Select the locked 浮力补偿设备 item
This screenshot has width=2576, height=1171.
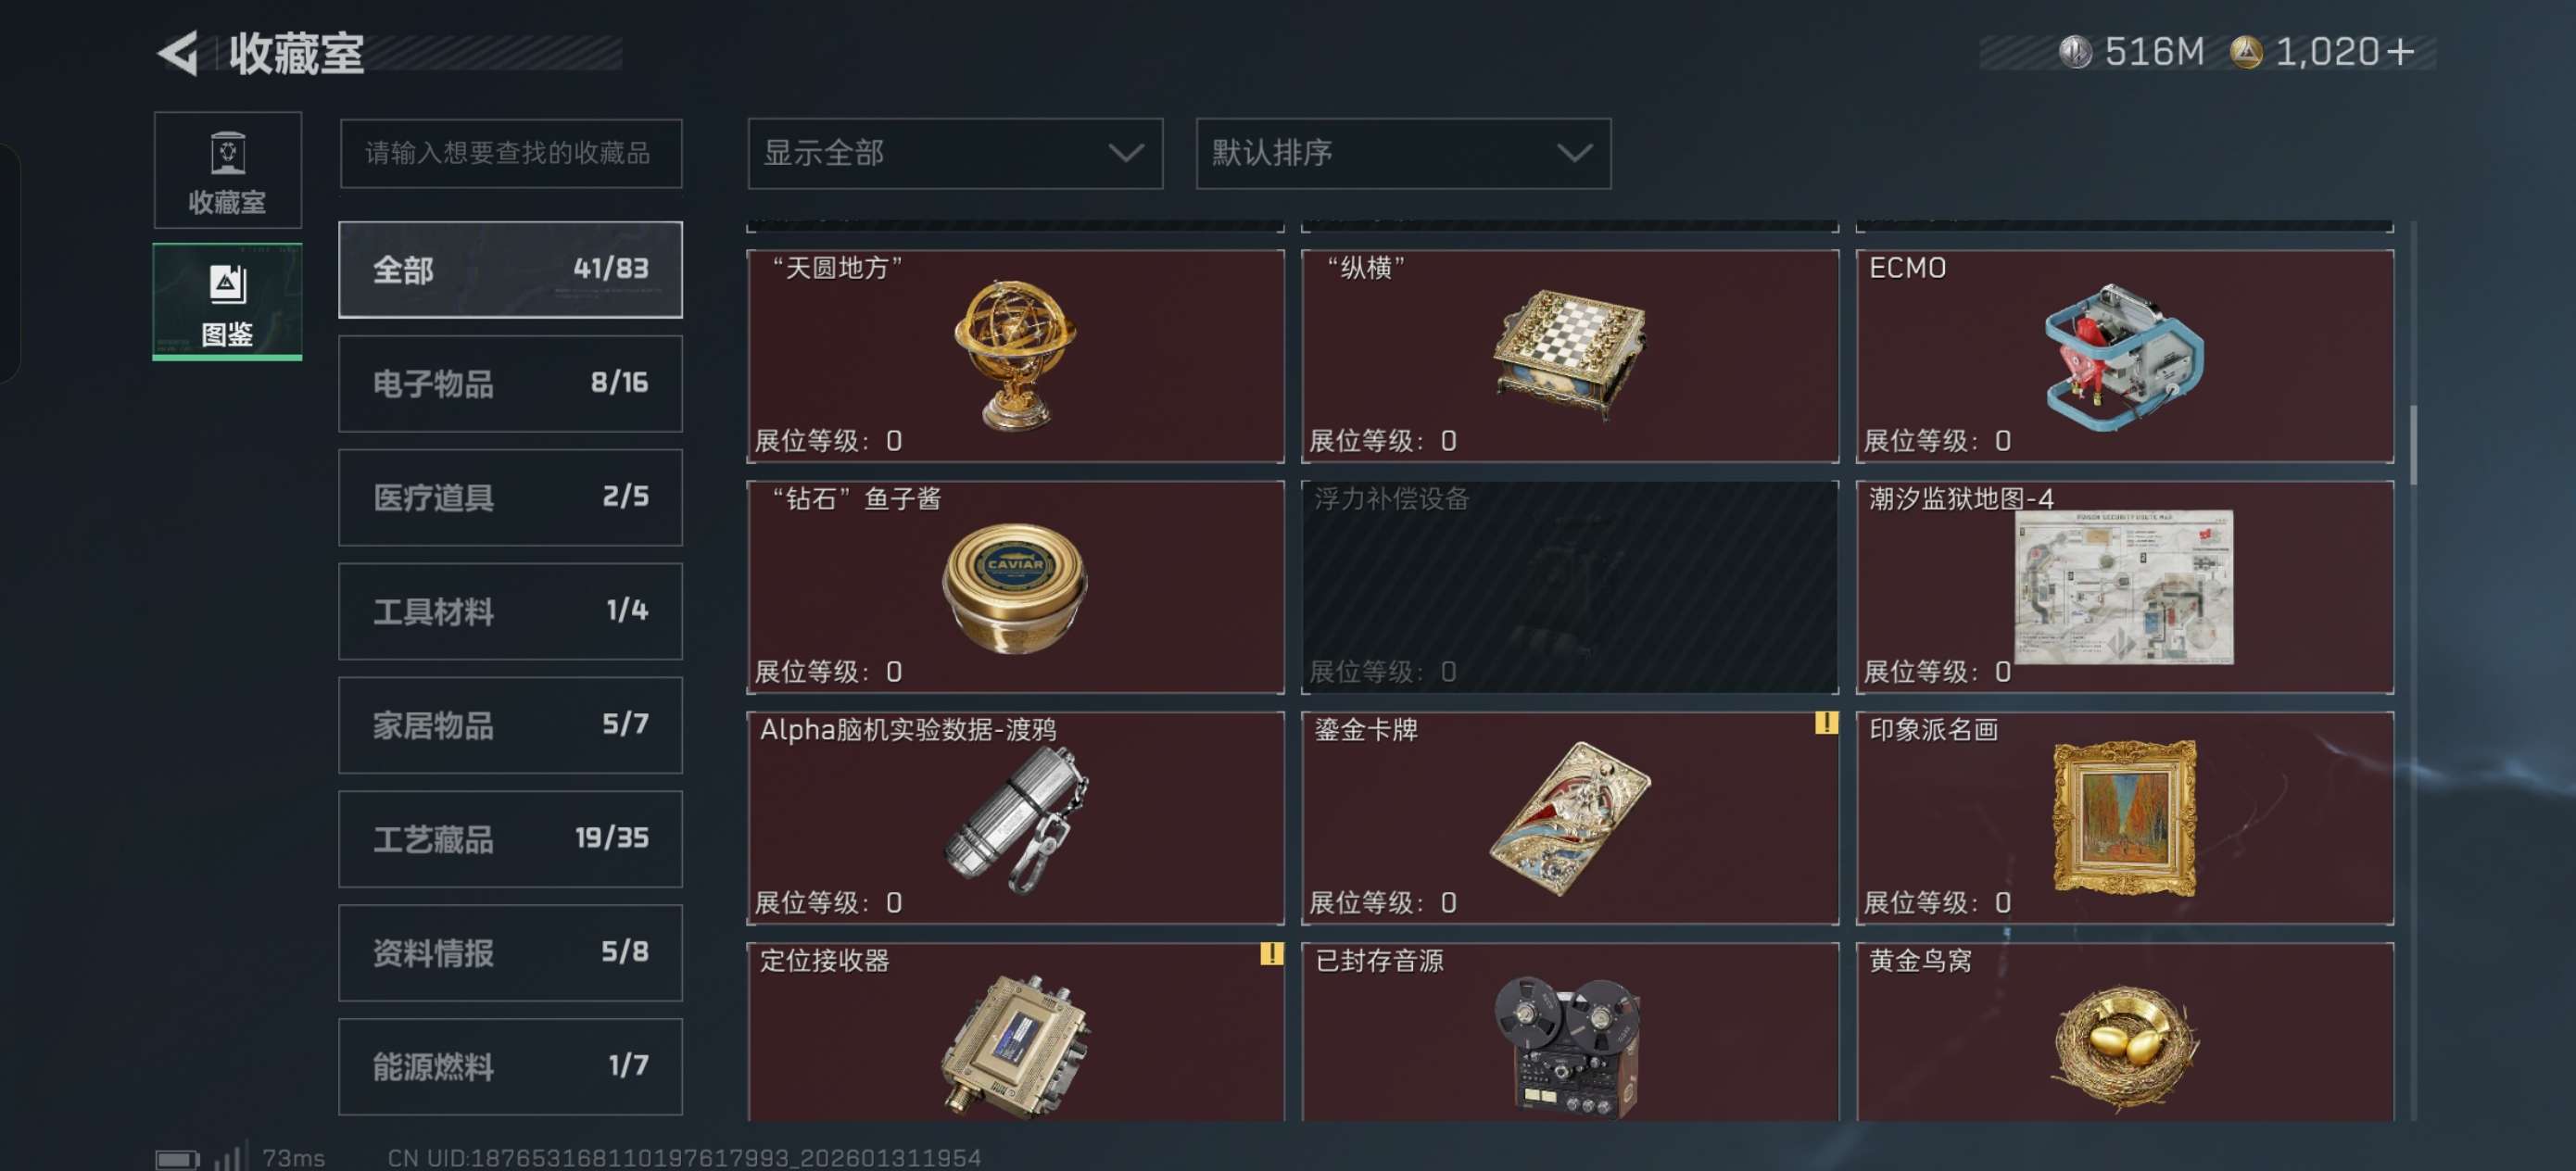1569,587
